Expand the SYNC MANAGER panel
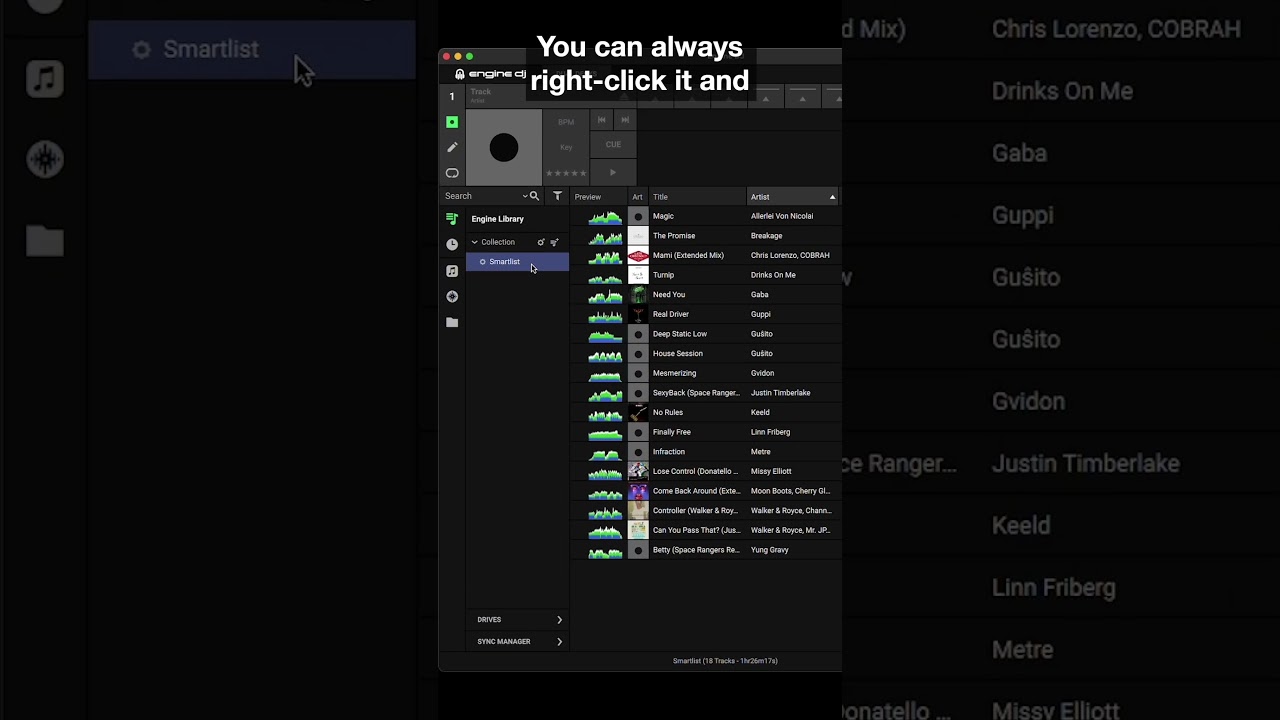This screenshot has width=1280, height=720. (x=518, y=642)
